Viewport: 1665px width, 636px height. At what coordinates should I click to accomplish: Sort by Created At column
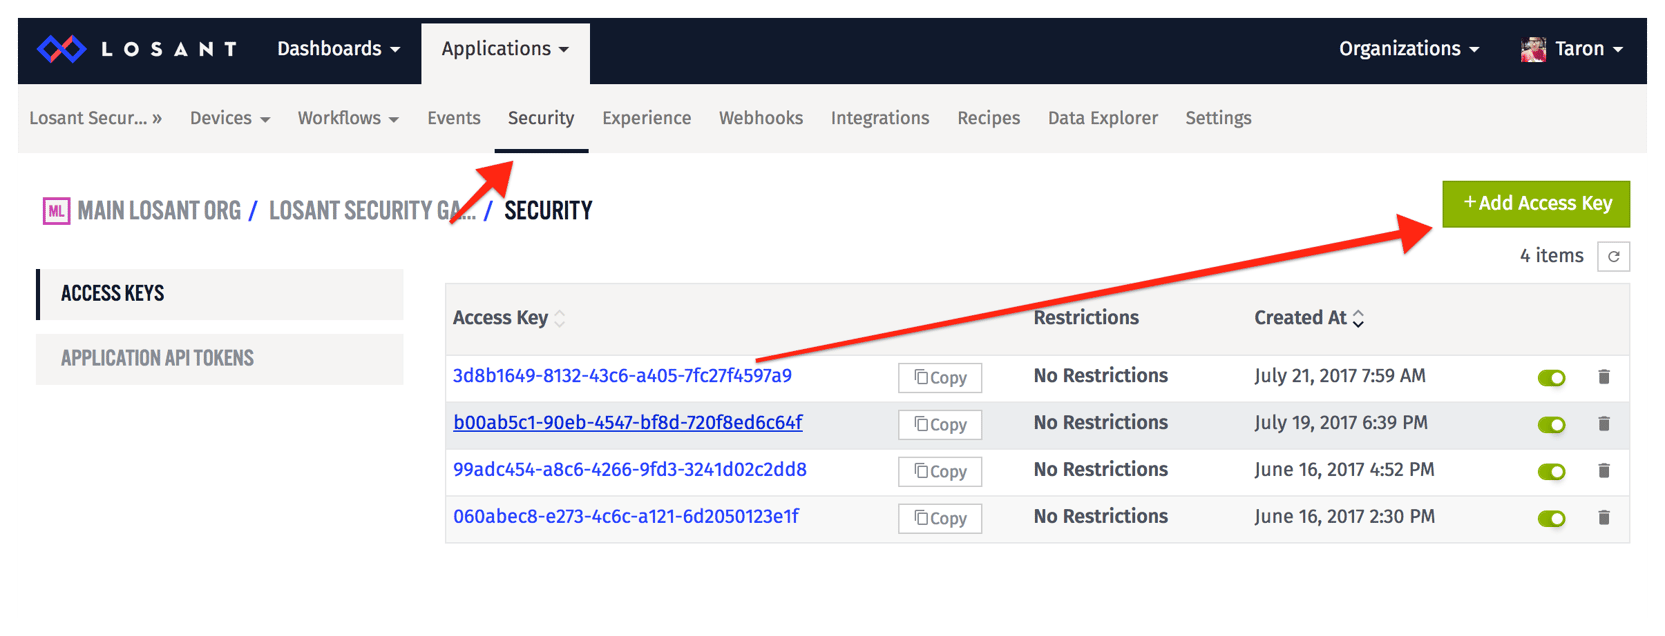coord(1309,318)
